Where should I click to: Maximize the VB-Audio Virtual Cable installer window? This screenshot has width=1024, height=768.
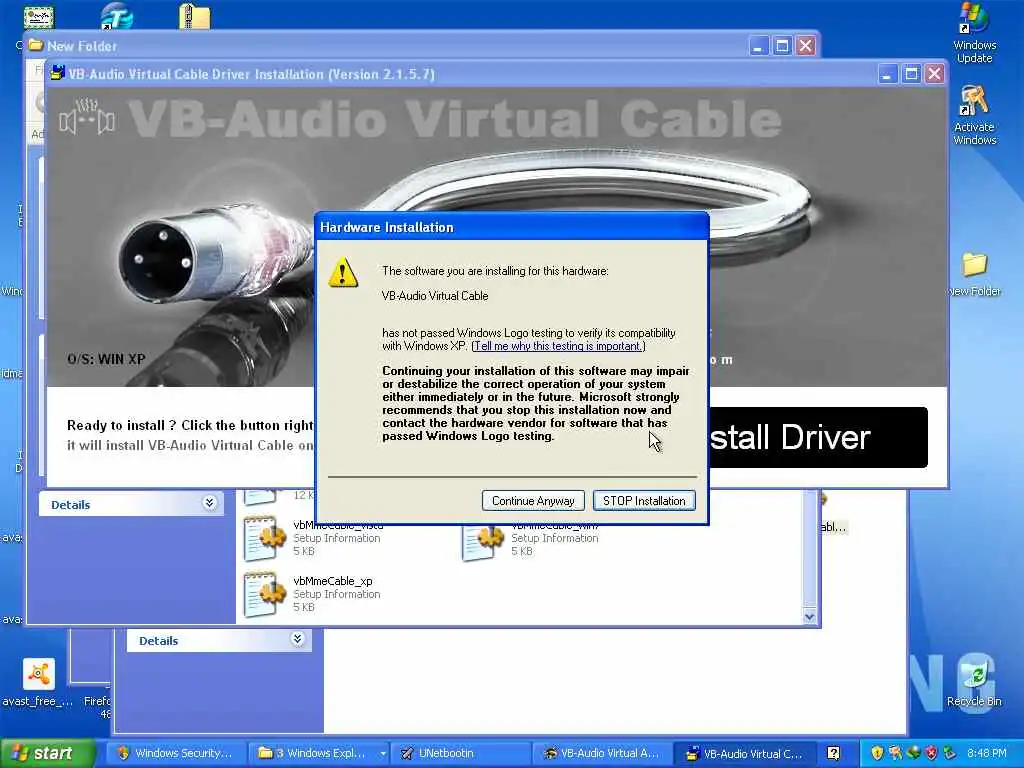[911, 74]
